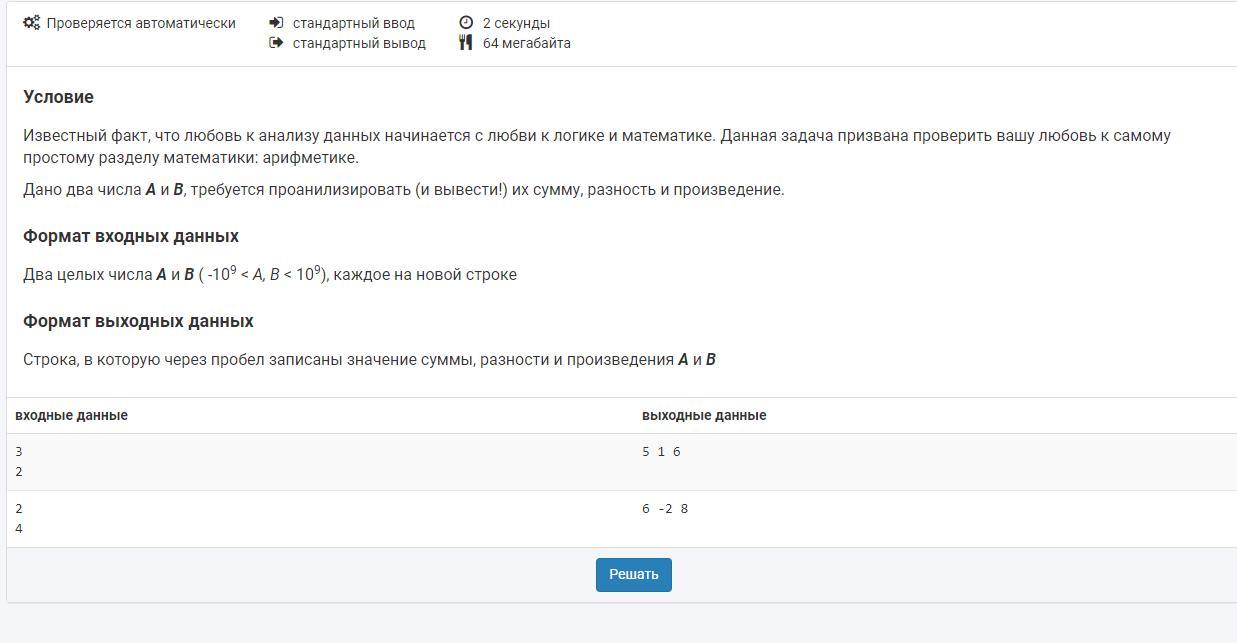Click the "стандартный ввод" text
The image size is (1237, 643).
pos(353,23)
